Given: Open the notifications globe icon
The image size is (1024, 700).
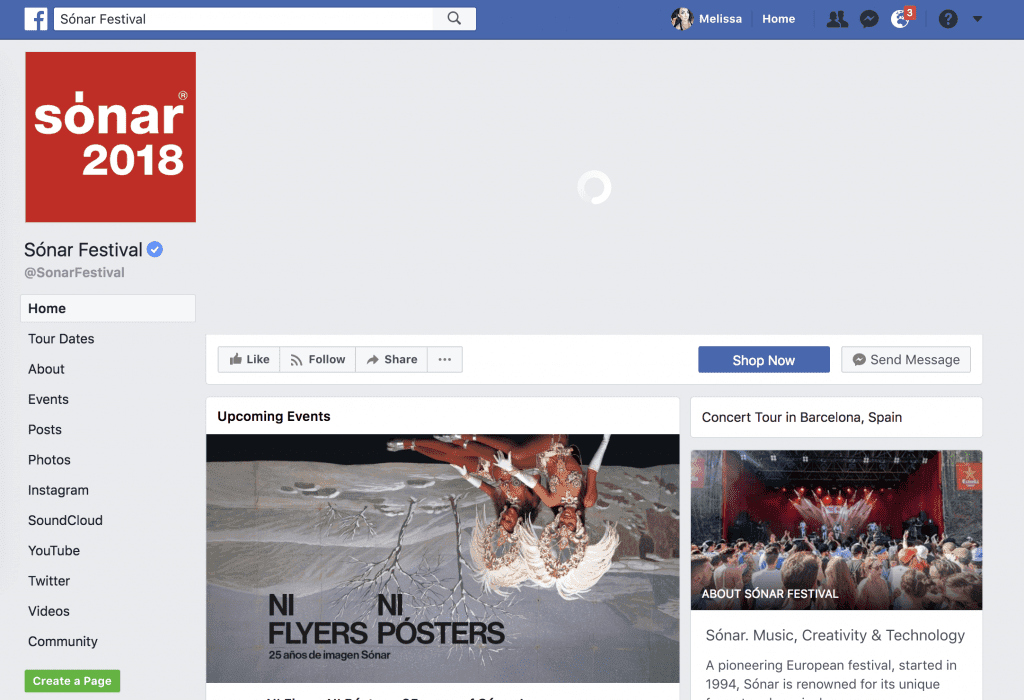Looking at the screenshot, I should point(900,19).
